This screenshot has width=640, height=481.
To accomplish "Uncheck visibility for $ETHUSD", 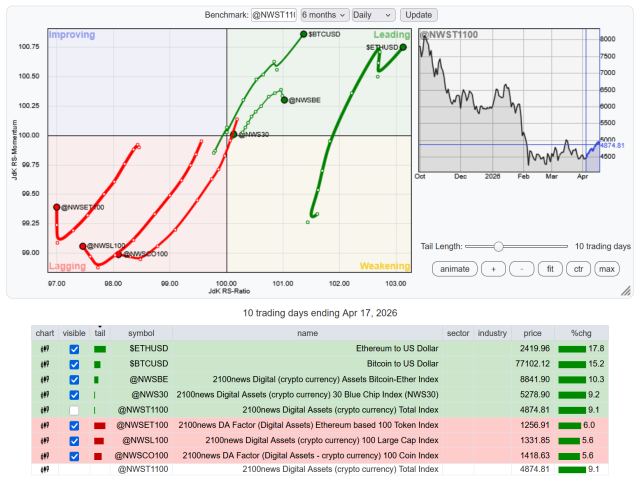I will pos(74,349).
